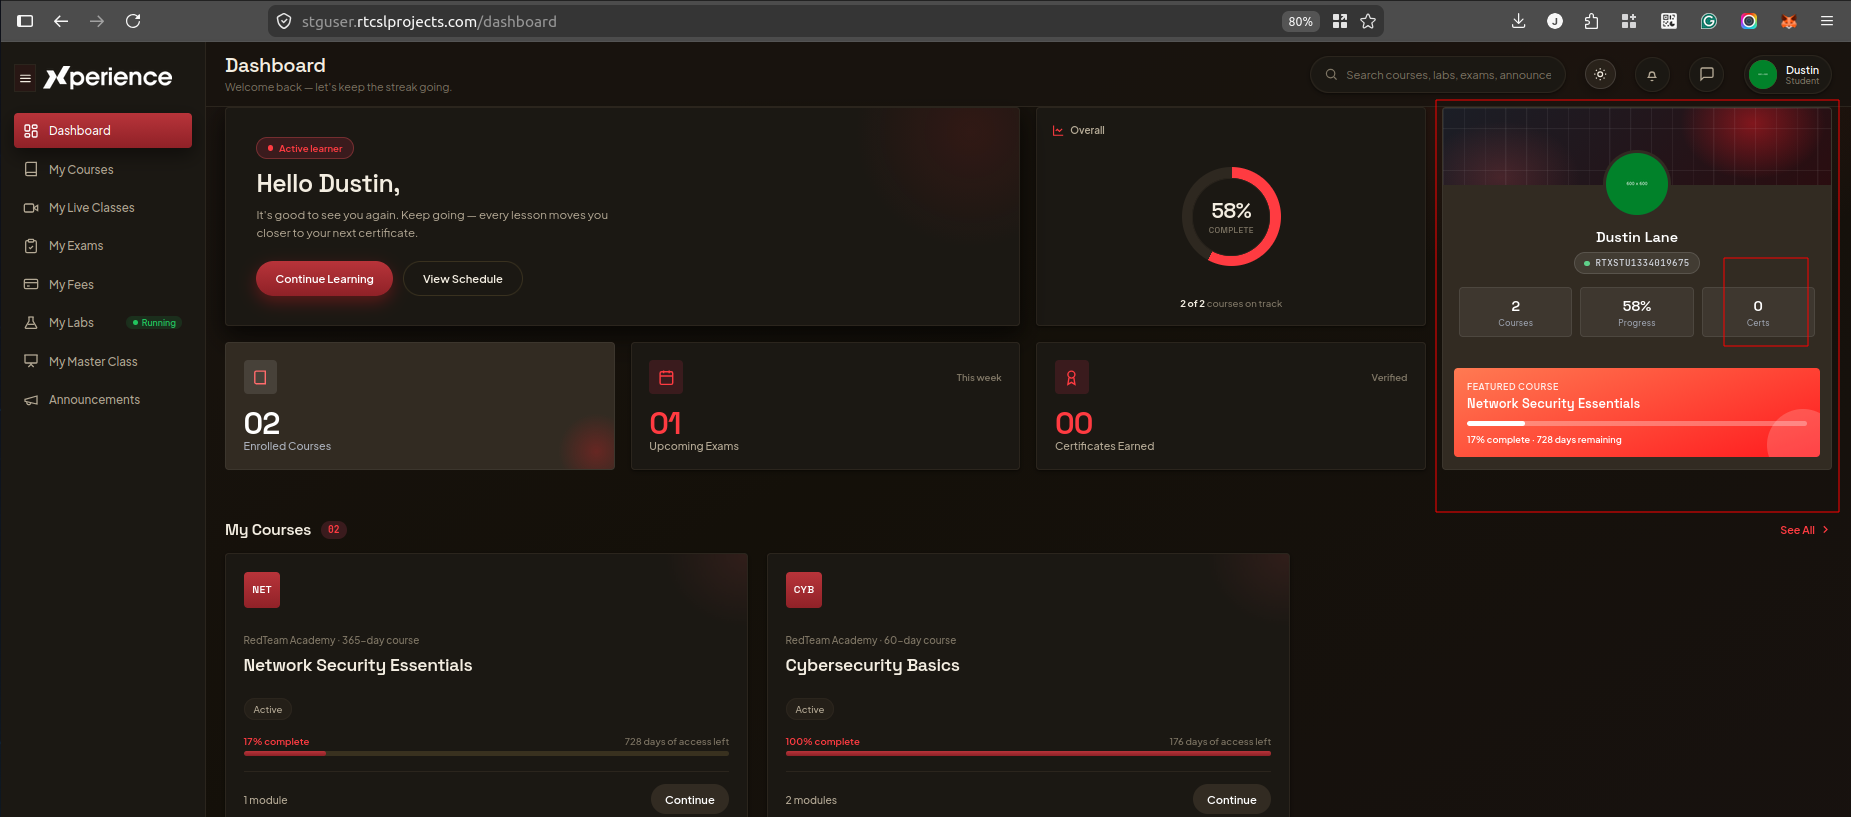Open My Exams section
1851x817 pixels.
point(103,246)
